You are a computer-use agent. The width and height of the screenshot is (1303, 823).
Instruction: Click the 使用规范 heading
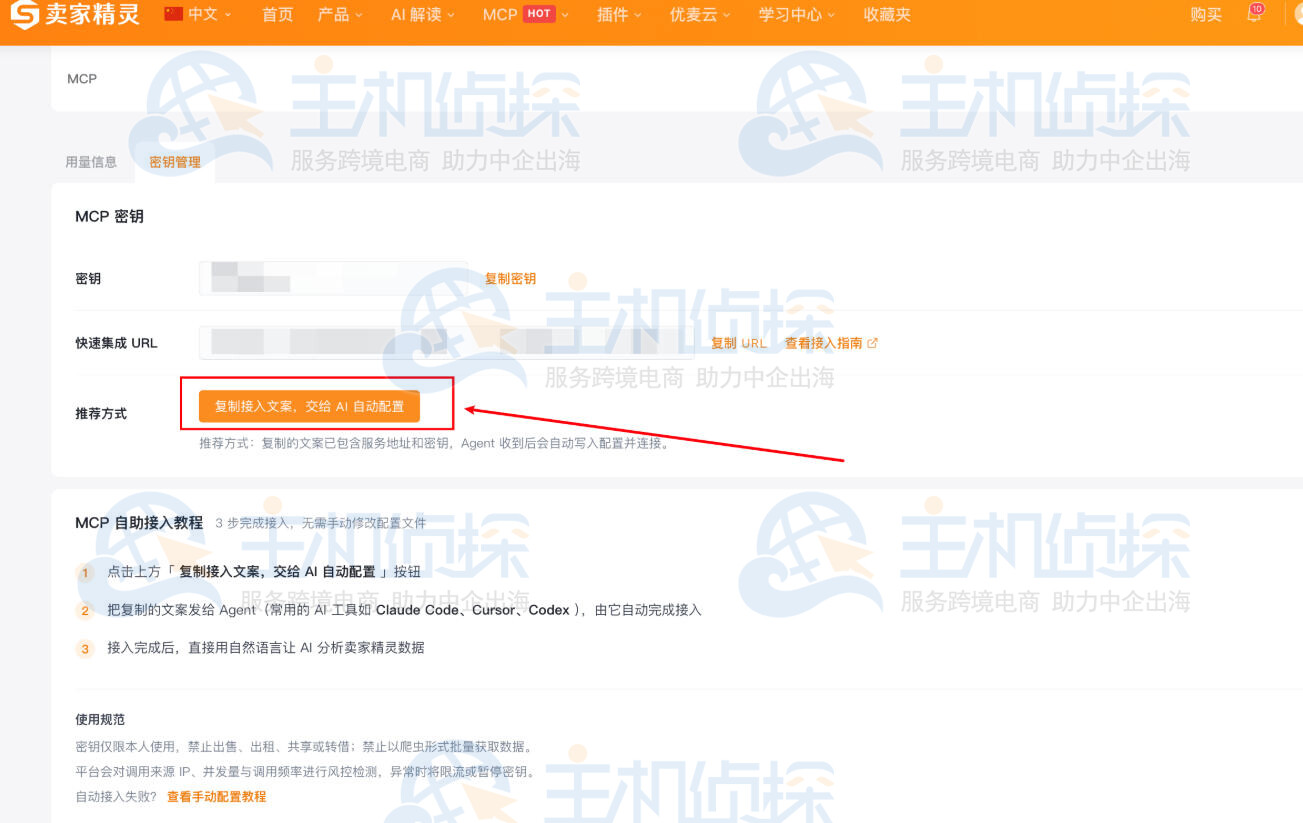click(100, 720)
